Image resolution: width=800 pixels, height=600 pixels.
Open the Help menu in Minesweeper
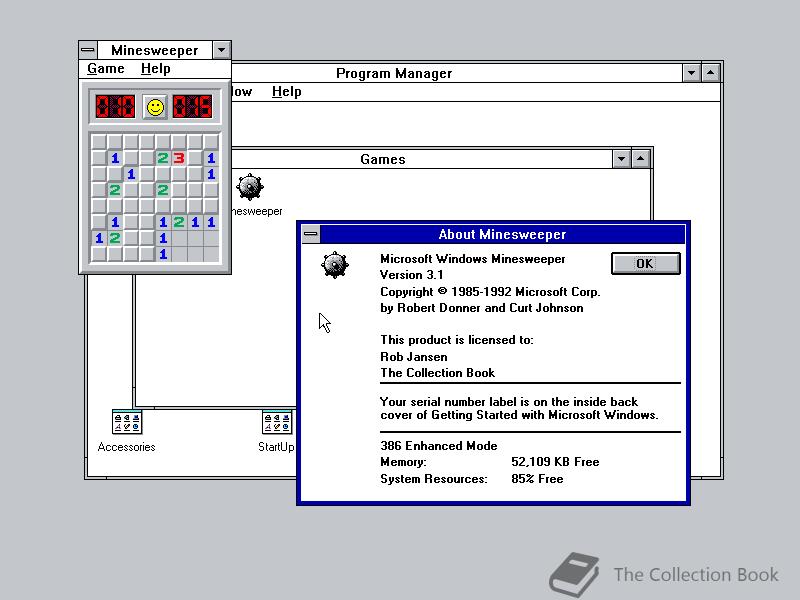[156, 68]
